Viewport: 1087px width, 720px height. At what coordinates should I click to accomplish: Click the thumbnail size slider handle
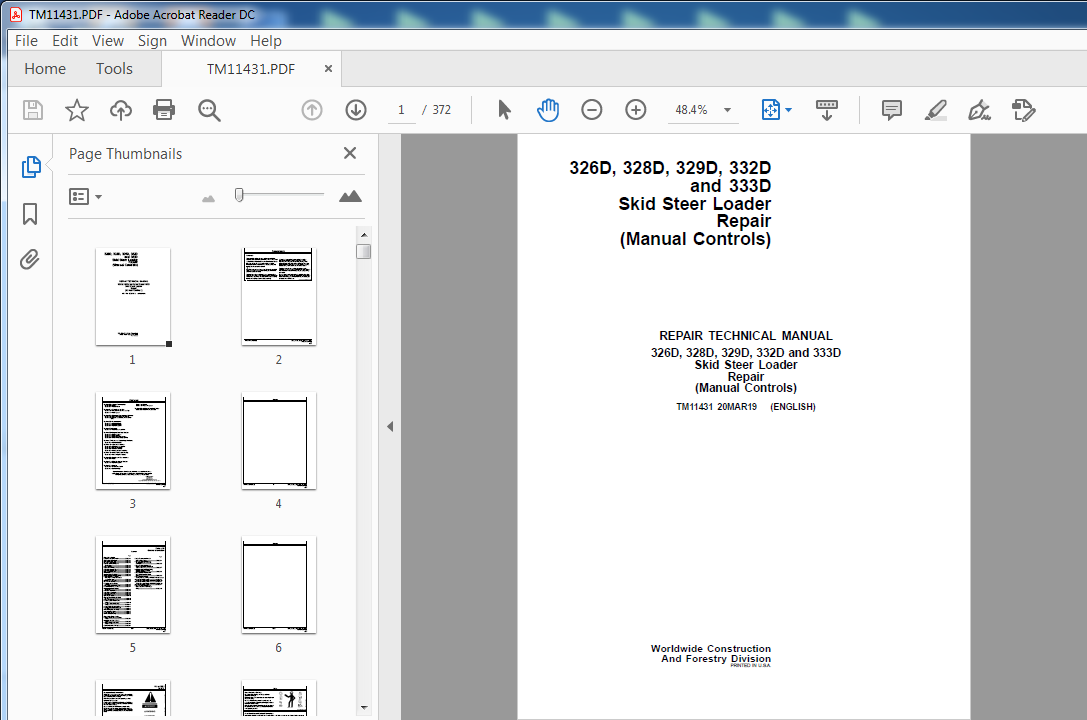tap(239, 195)
